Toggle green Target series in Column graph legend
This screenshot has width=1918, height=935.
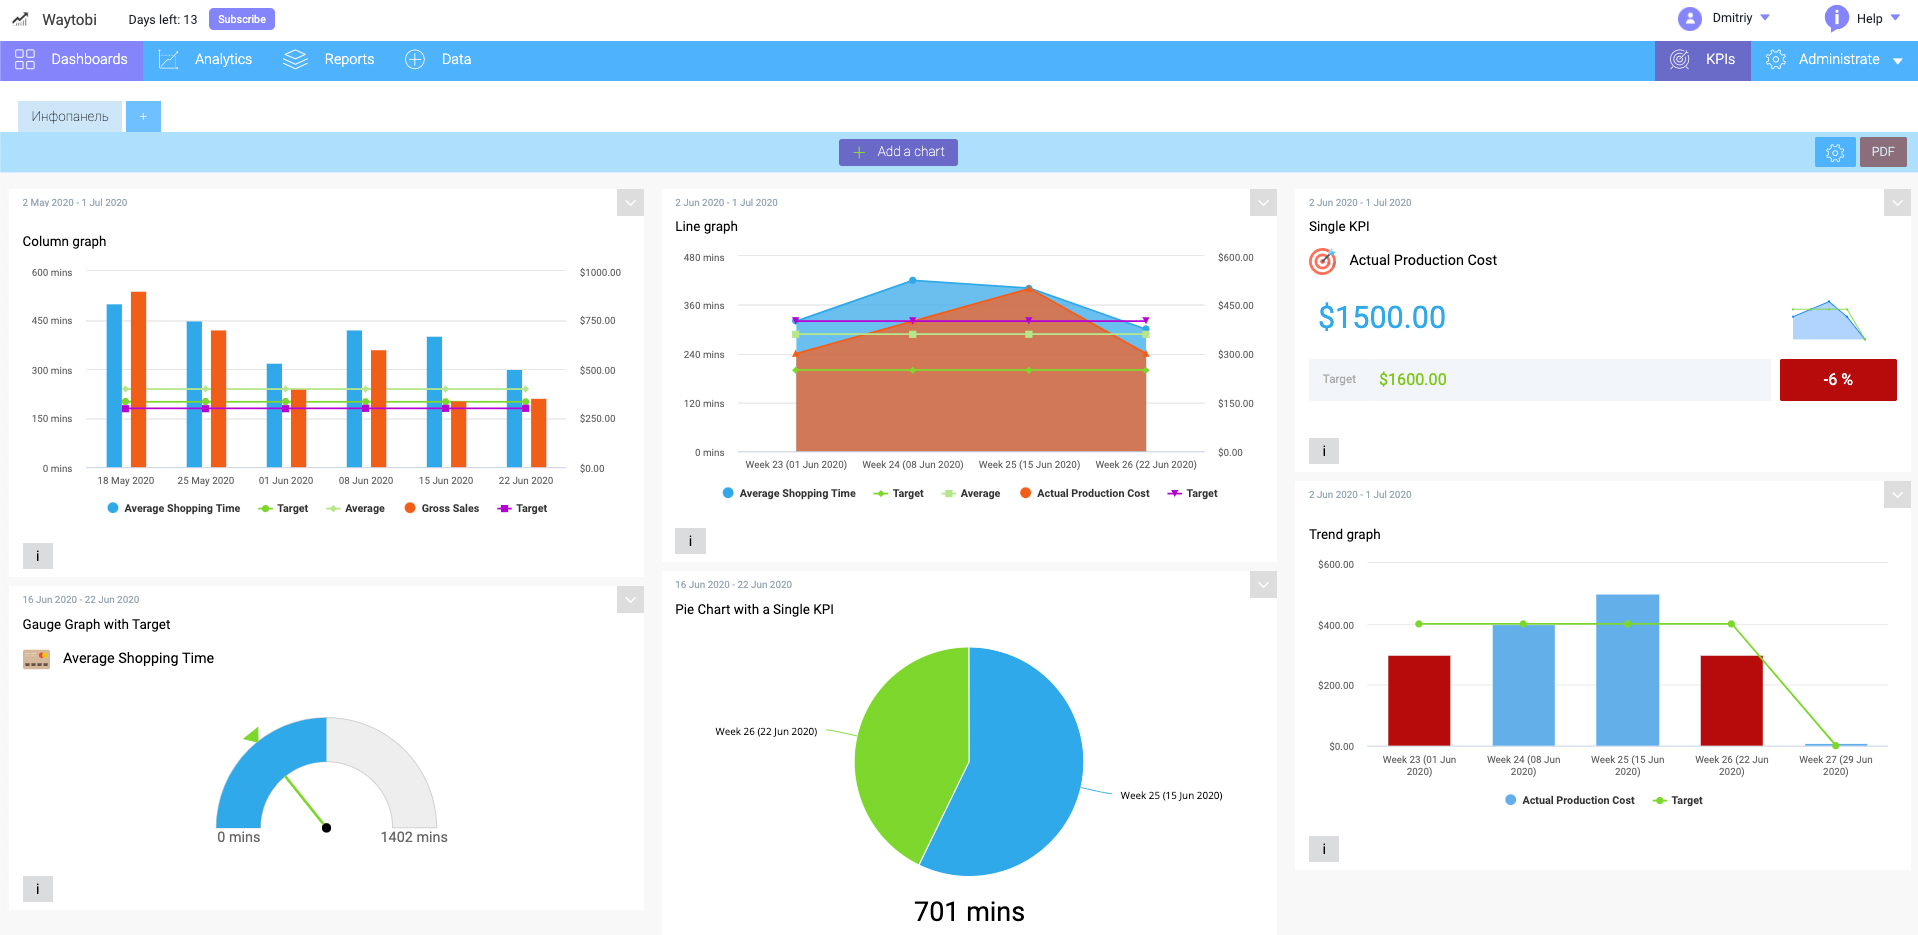click(x=283, y=509)
